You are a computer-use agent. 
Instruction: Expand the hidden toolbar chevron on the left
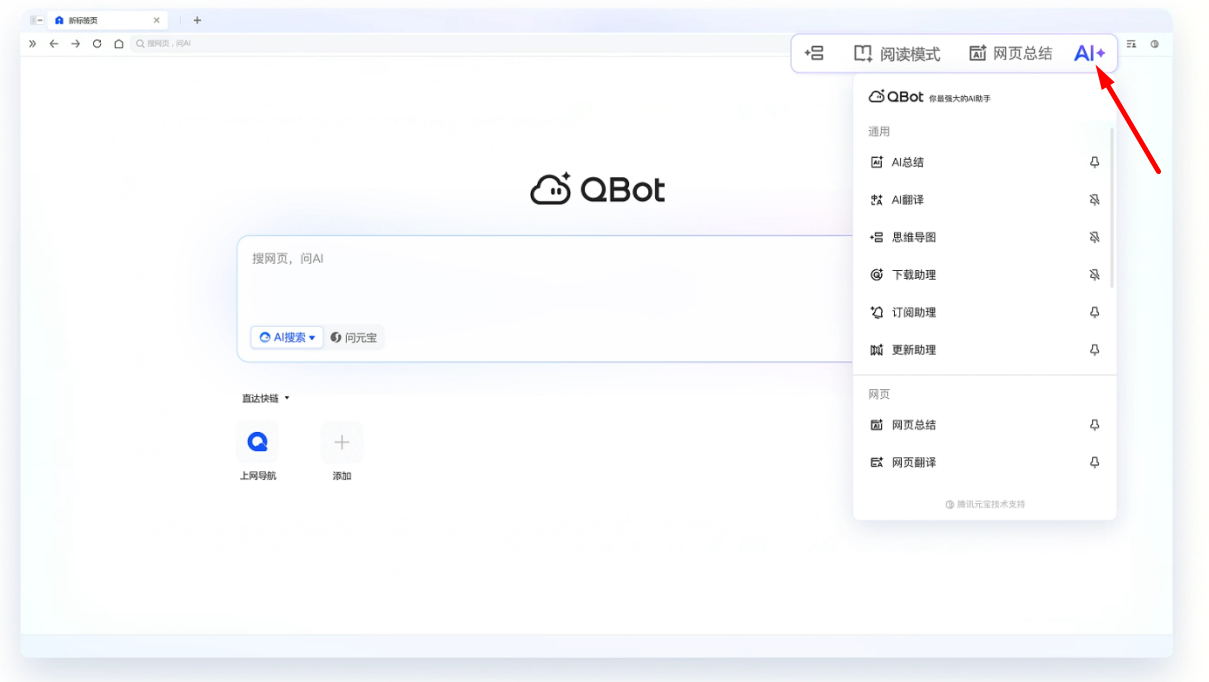tap(33, 44)
